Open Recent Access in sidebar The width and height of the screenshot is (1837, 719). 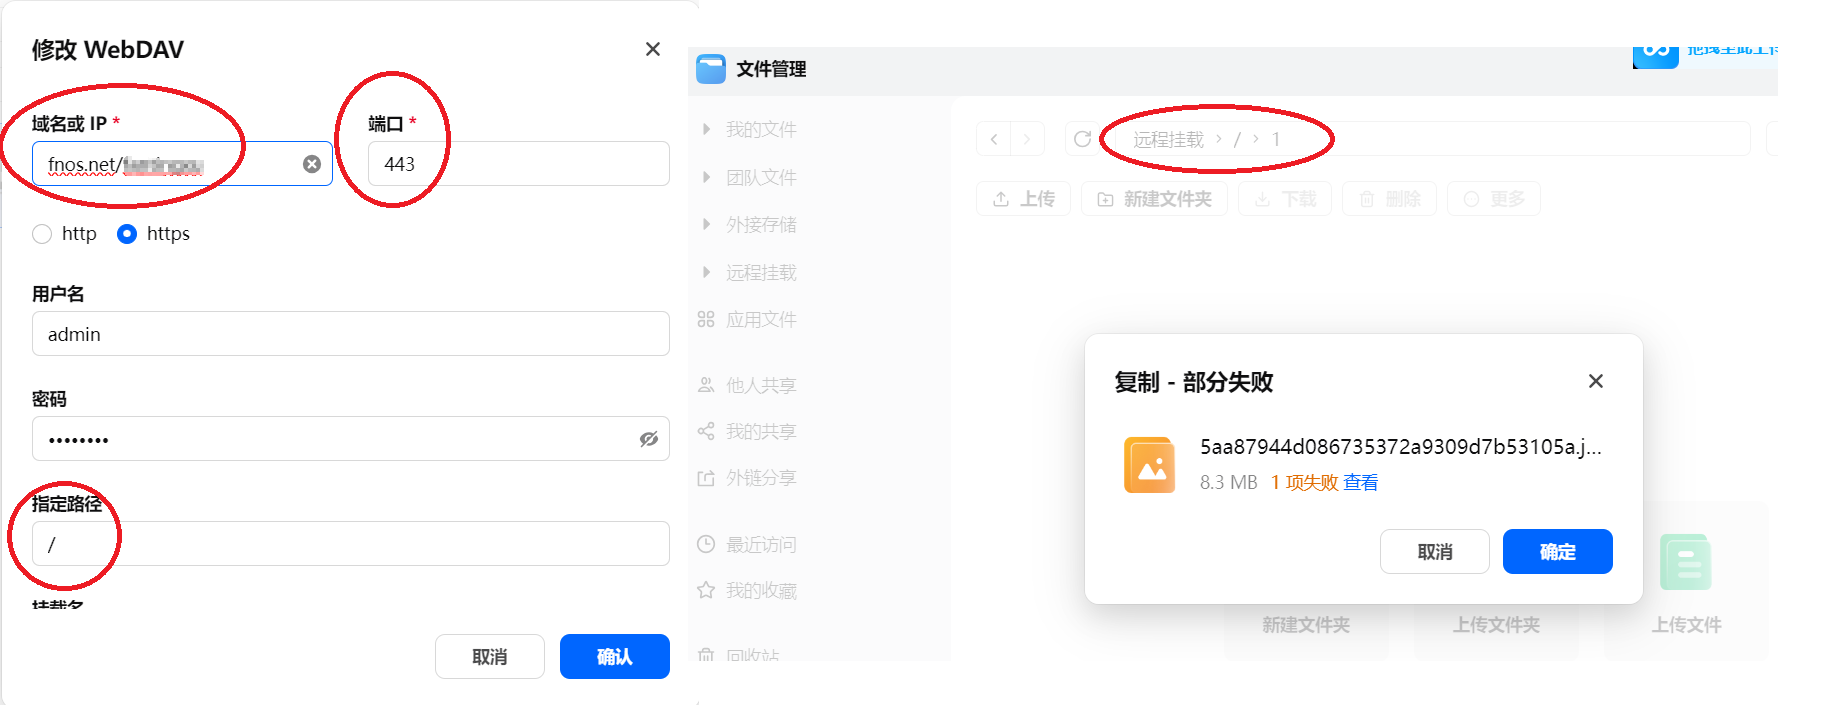(761, 544)
